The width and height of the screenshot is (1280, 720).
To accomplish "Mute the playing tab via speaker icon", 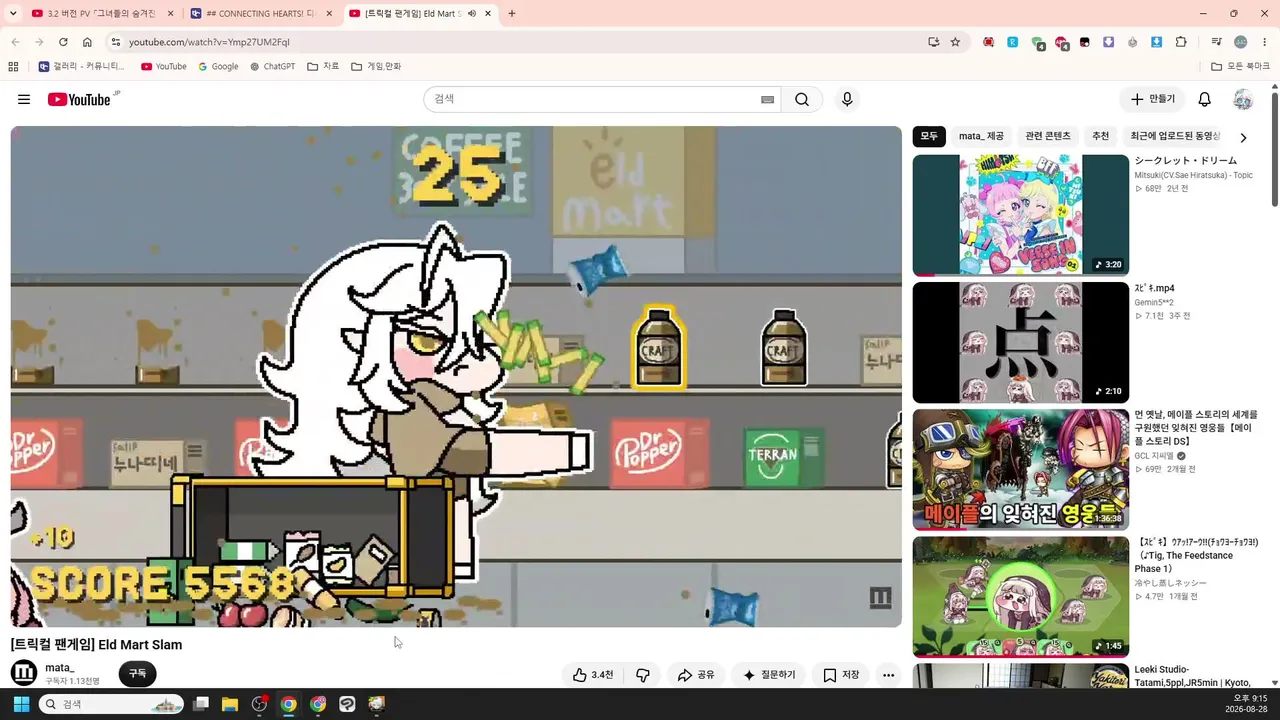I will (471, 14).
